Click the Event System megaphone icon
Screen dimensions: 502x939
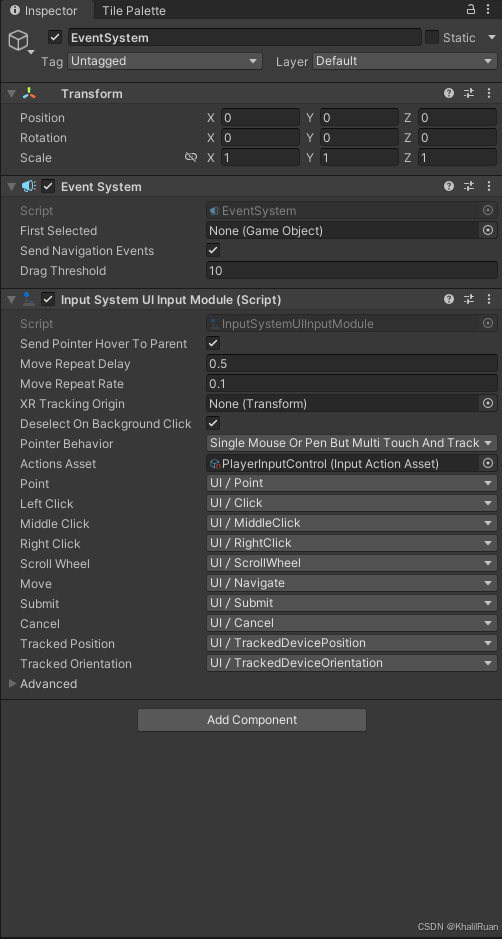click(29, 186)
